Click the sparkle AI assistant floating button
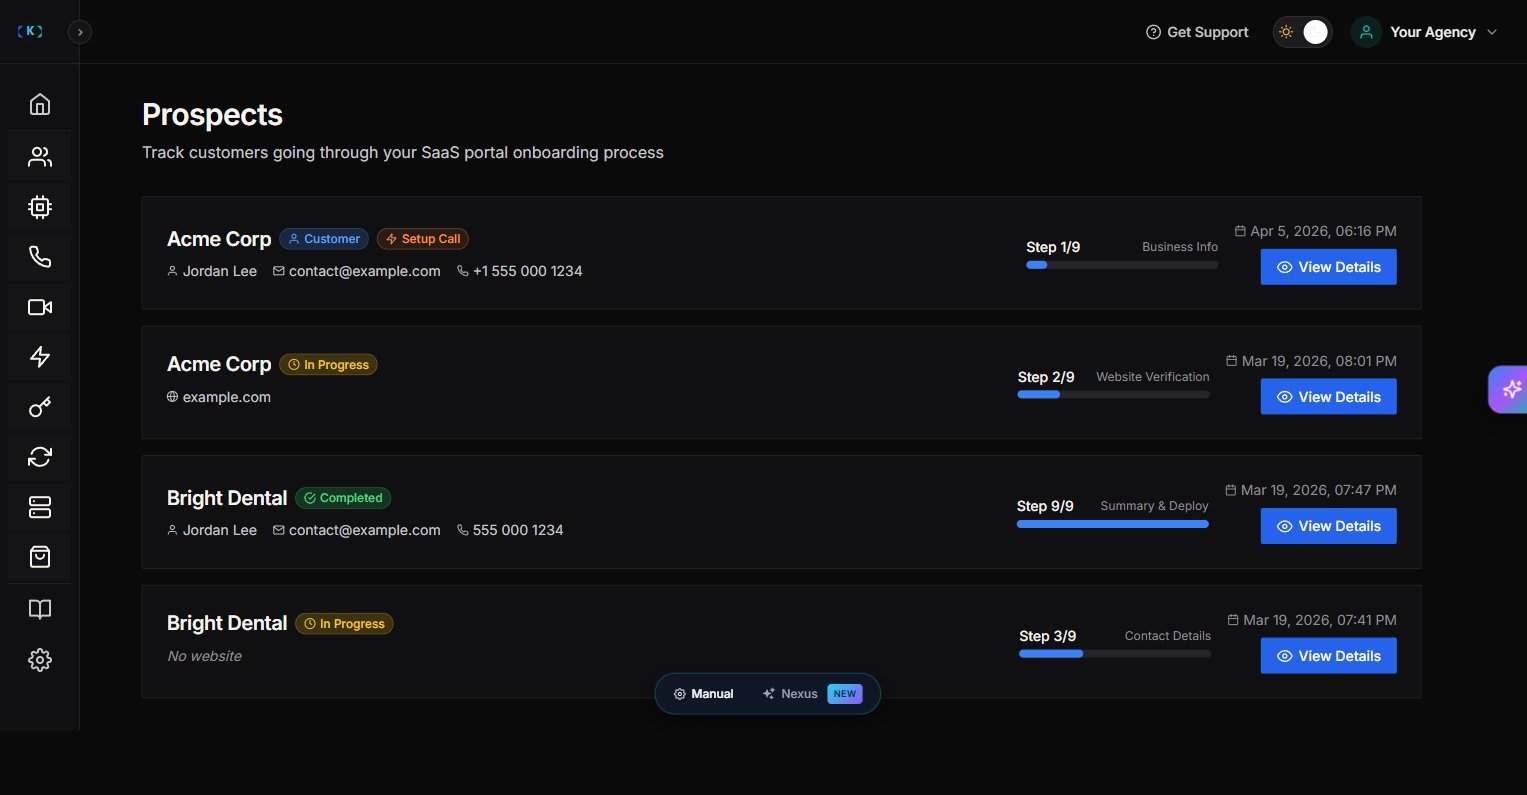This screenshot has width=1527, height=795. tap(1510, 390)
